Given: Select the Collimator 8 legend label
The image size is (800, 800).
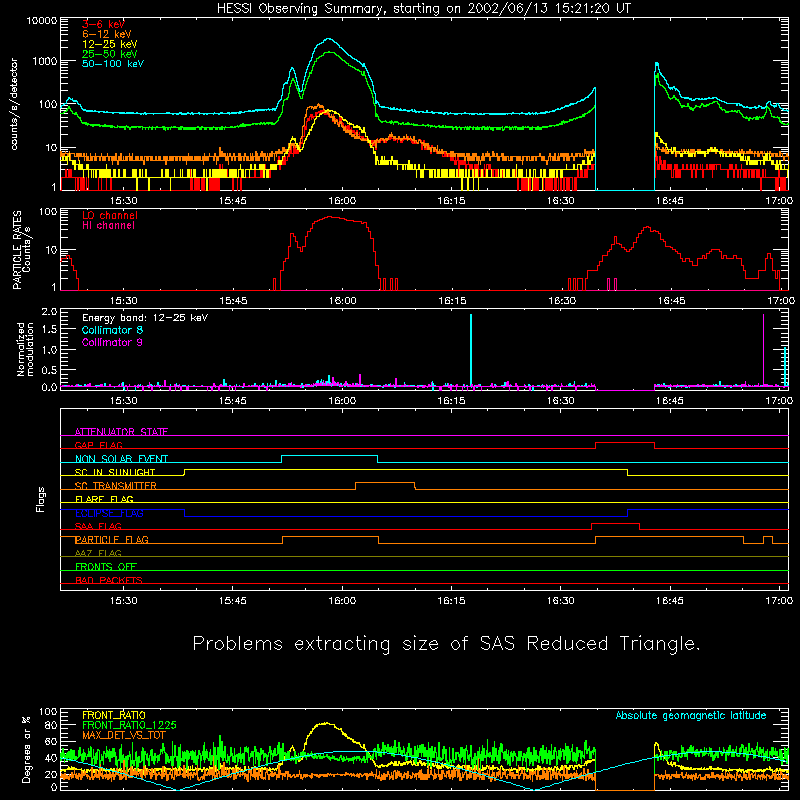Looking at the screenshot, I should pyautogui.click(x=112, y=330).
